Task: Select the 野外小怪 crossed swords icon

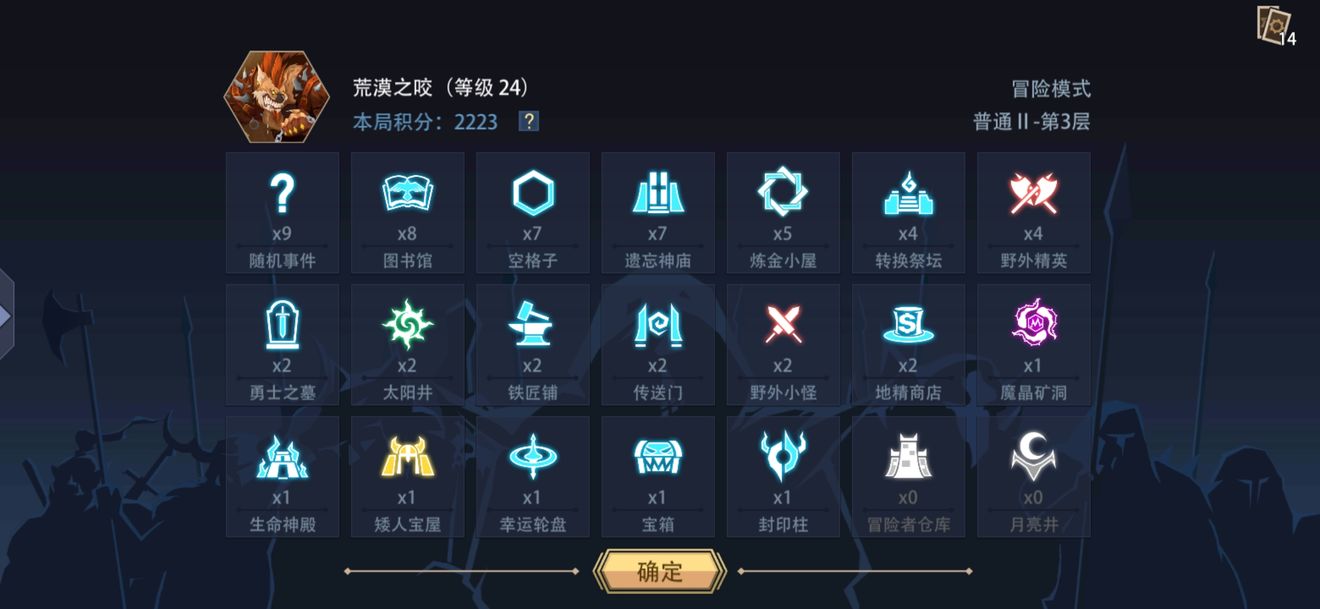Action: point(783,325)
